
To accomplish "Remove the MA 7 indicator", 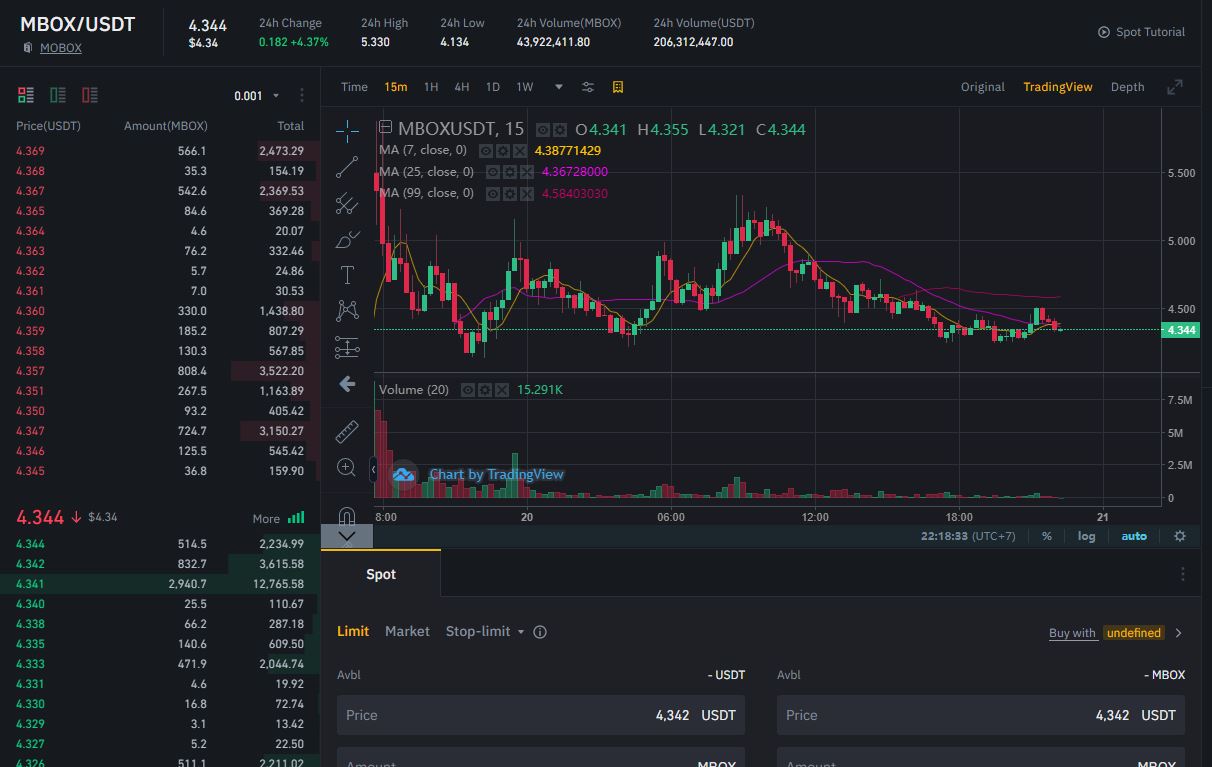I will (x=520, y=151).
